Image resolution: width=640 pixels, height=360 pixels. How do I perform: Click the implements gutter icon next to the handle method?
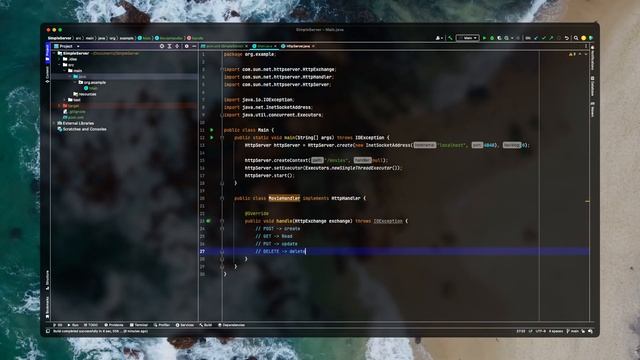pyautogui.click(x=209, y=221)
